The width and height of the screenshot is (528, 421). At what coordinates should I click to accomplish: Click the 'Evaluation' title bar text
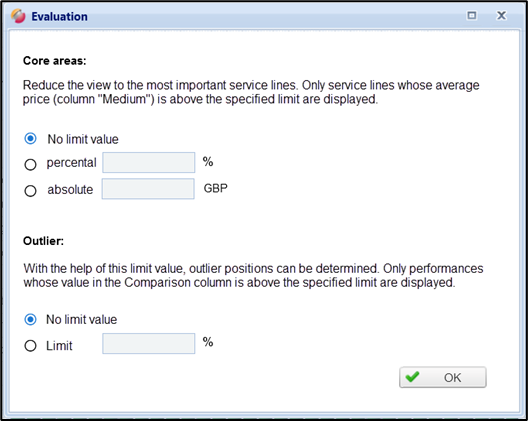coord(60,17)
